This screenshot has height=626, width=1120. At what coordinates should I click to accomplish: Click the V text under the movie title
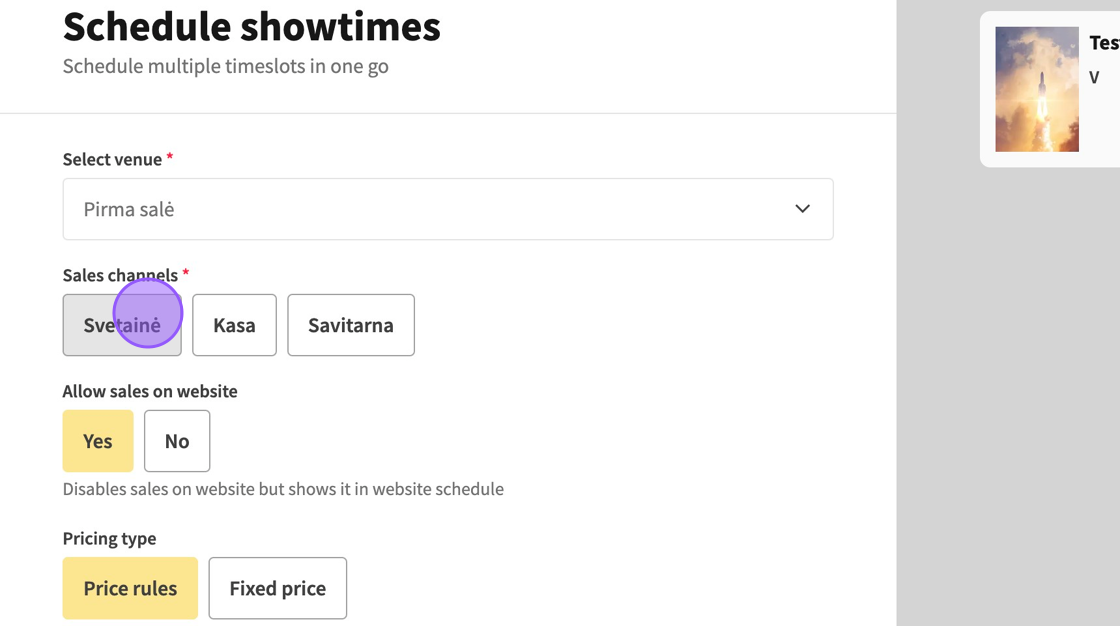coord(1094,78)
